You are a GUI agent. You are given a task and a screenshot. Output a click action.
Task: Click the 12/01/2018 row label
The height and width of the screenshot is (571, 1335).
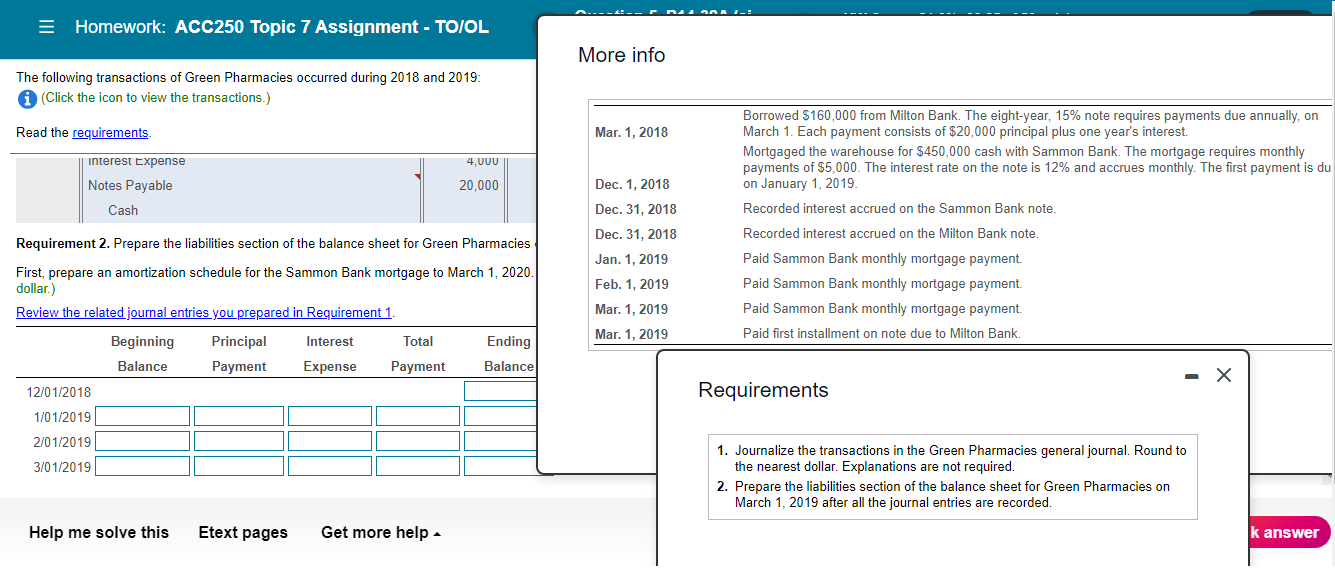pos(58,392)
